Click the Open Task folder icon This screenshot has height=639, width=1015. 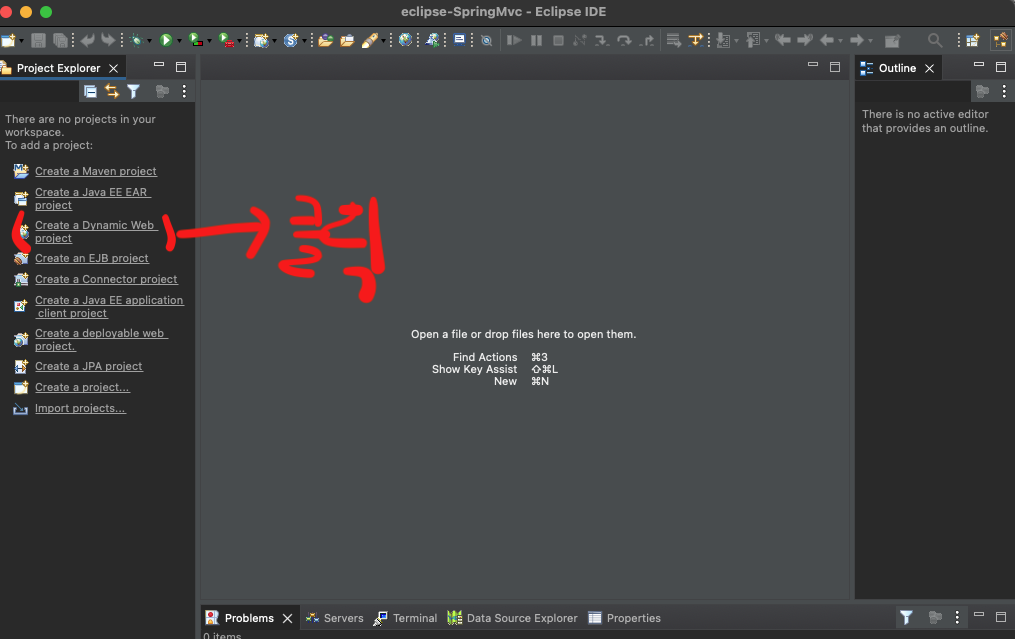348,41
